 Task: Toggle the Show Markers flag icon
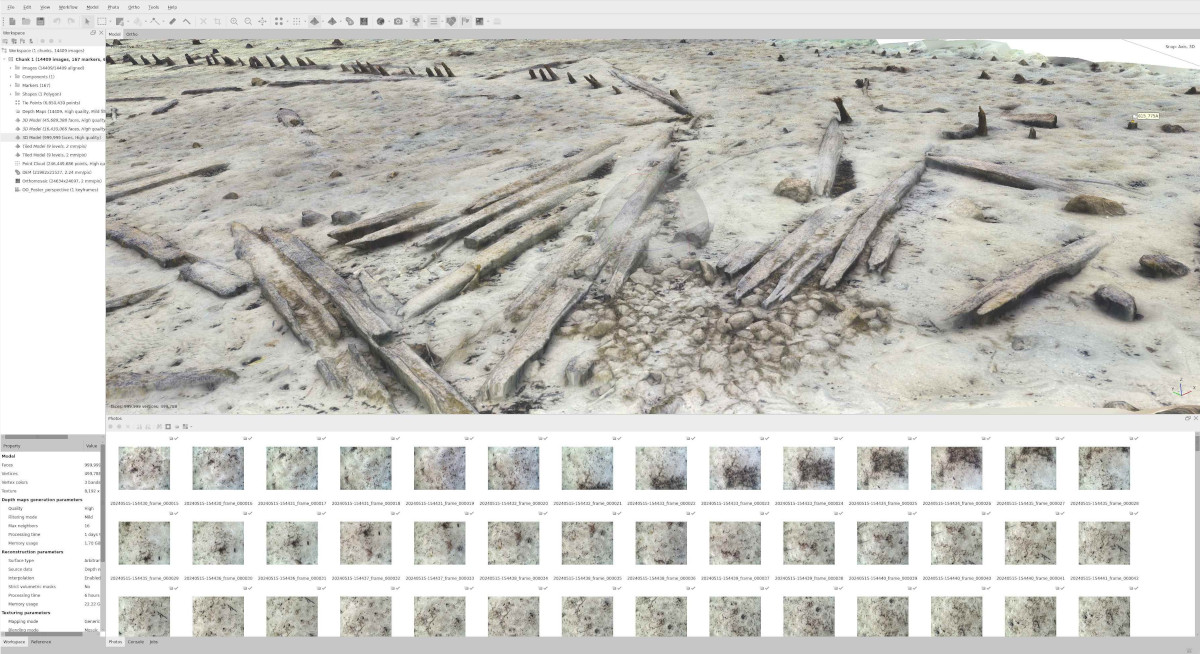pyautogui.click(x=465, y=21)
